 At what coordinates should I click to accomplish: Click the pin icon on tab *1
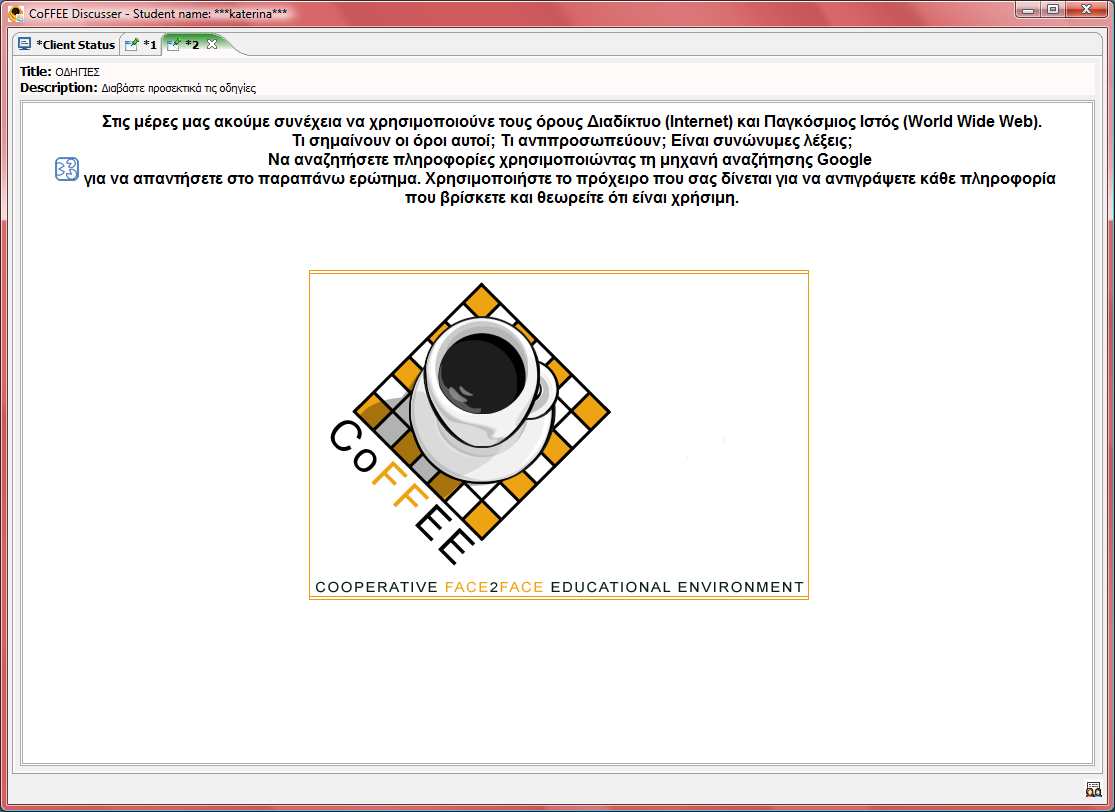click(x=132, y=45)
